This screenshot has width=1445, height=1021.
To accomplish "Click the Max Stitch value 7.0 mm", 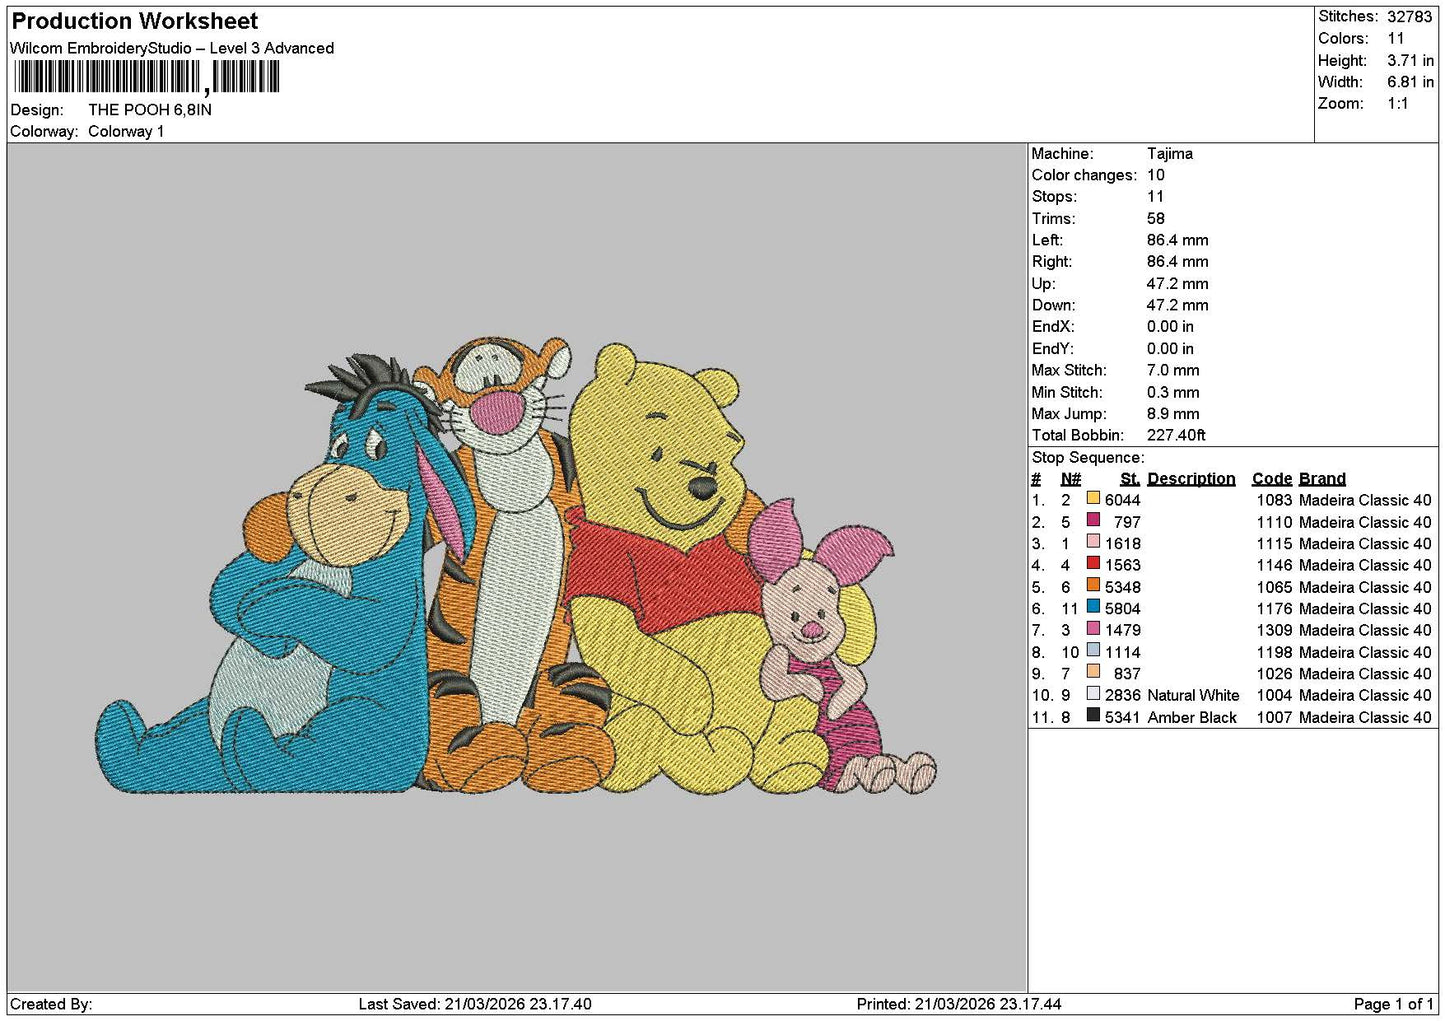I will (1173, 370).
